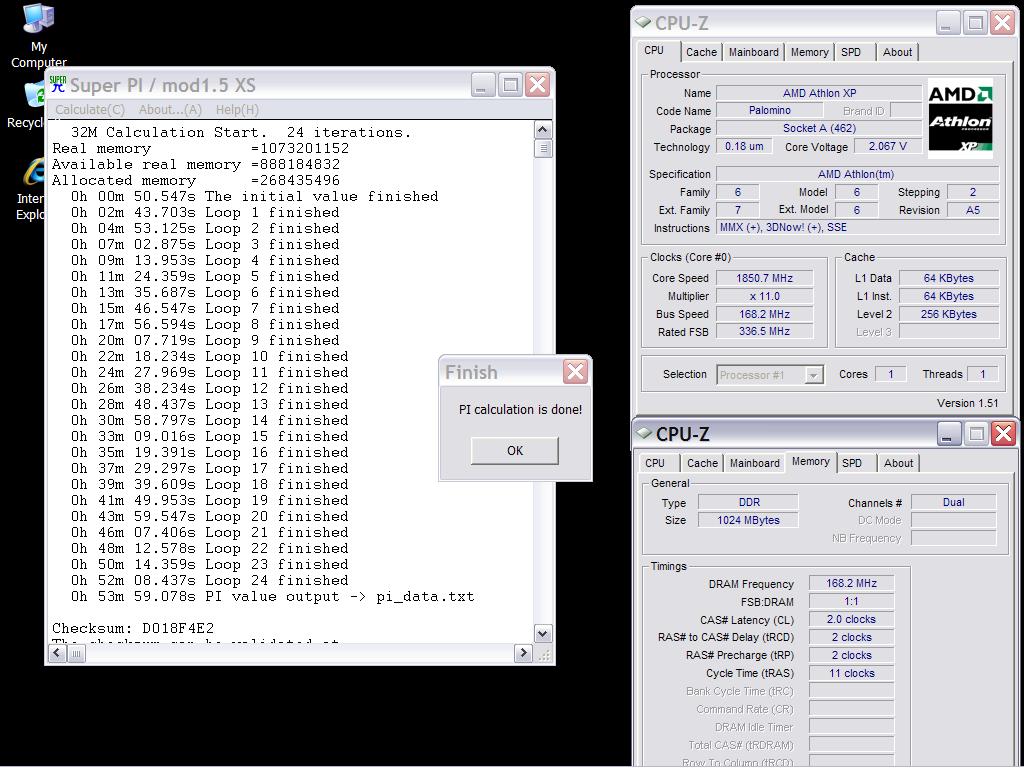This screenshot has width=1024, height=768.
Task: Close the Finish dialog
Action: 575,372
